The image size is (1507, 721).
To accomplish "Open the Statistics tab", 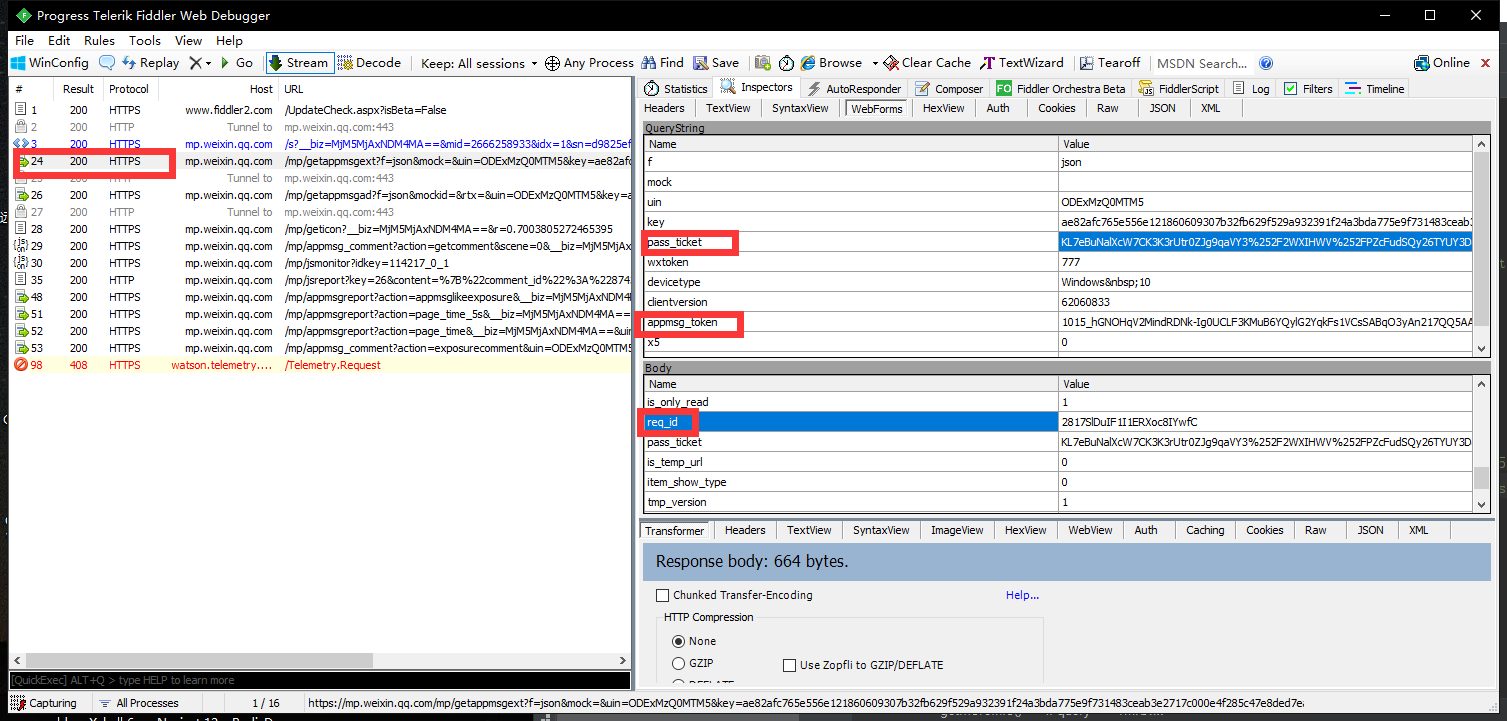I will tap(676, 89).
